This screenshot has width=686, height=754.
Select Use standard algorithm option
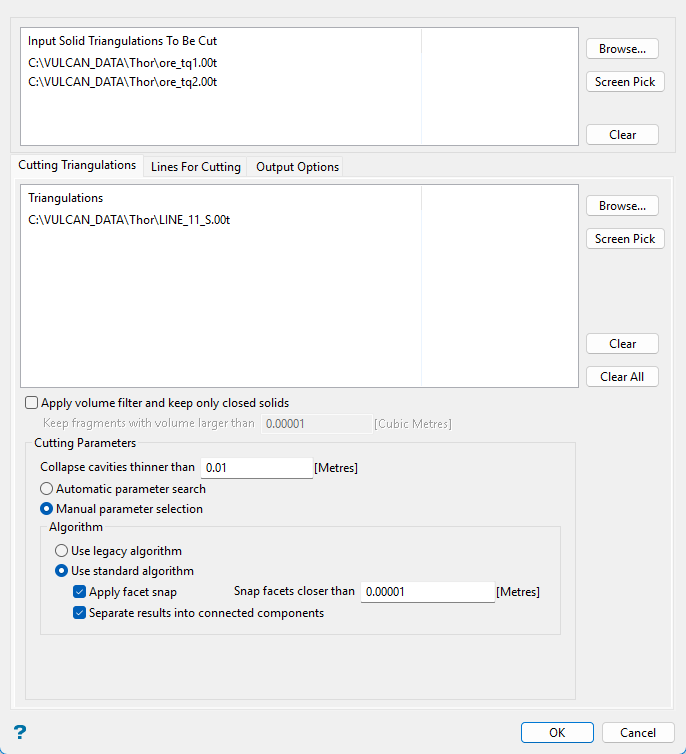coord(62,571)
